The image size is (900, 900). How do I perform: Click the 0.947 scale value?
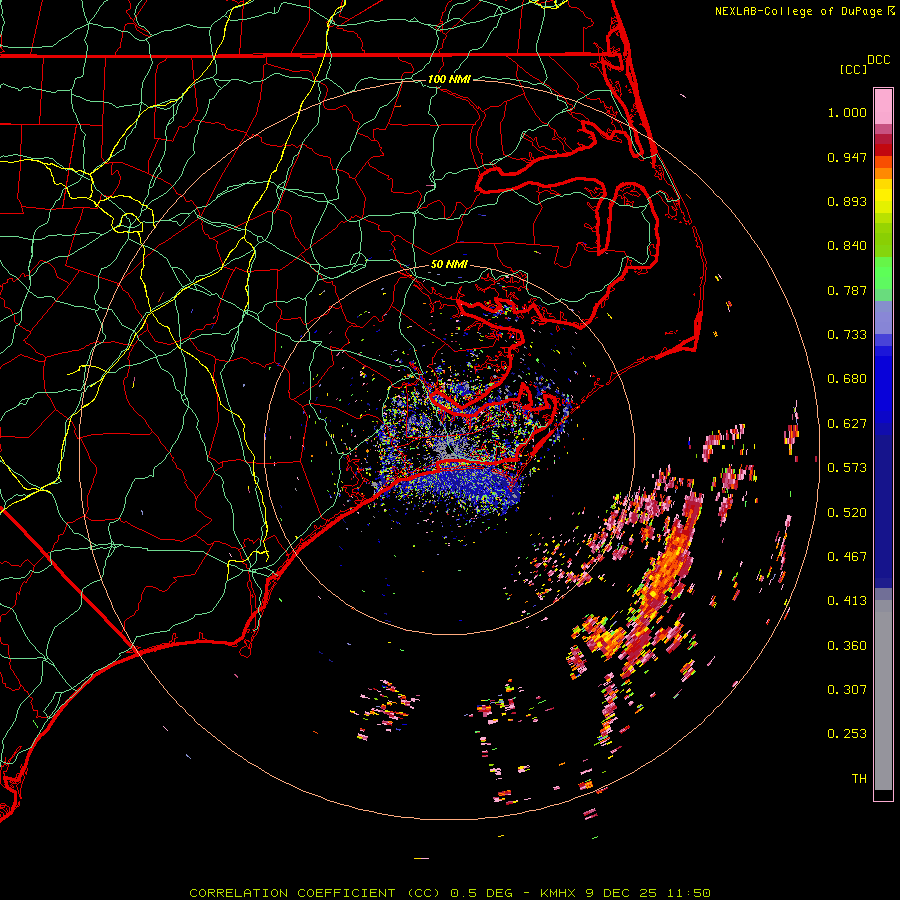click(847, 157)
